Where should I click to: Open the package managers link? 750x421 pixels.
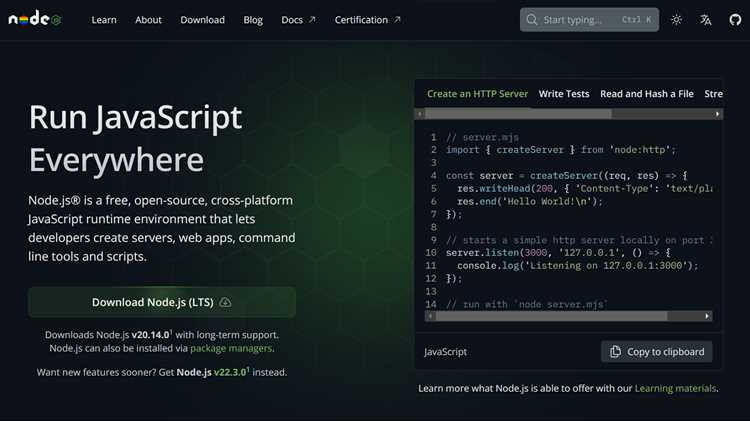pyautogui.click(x=231, y=348)
